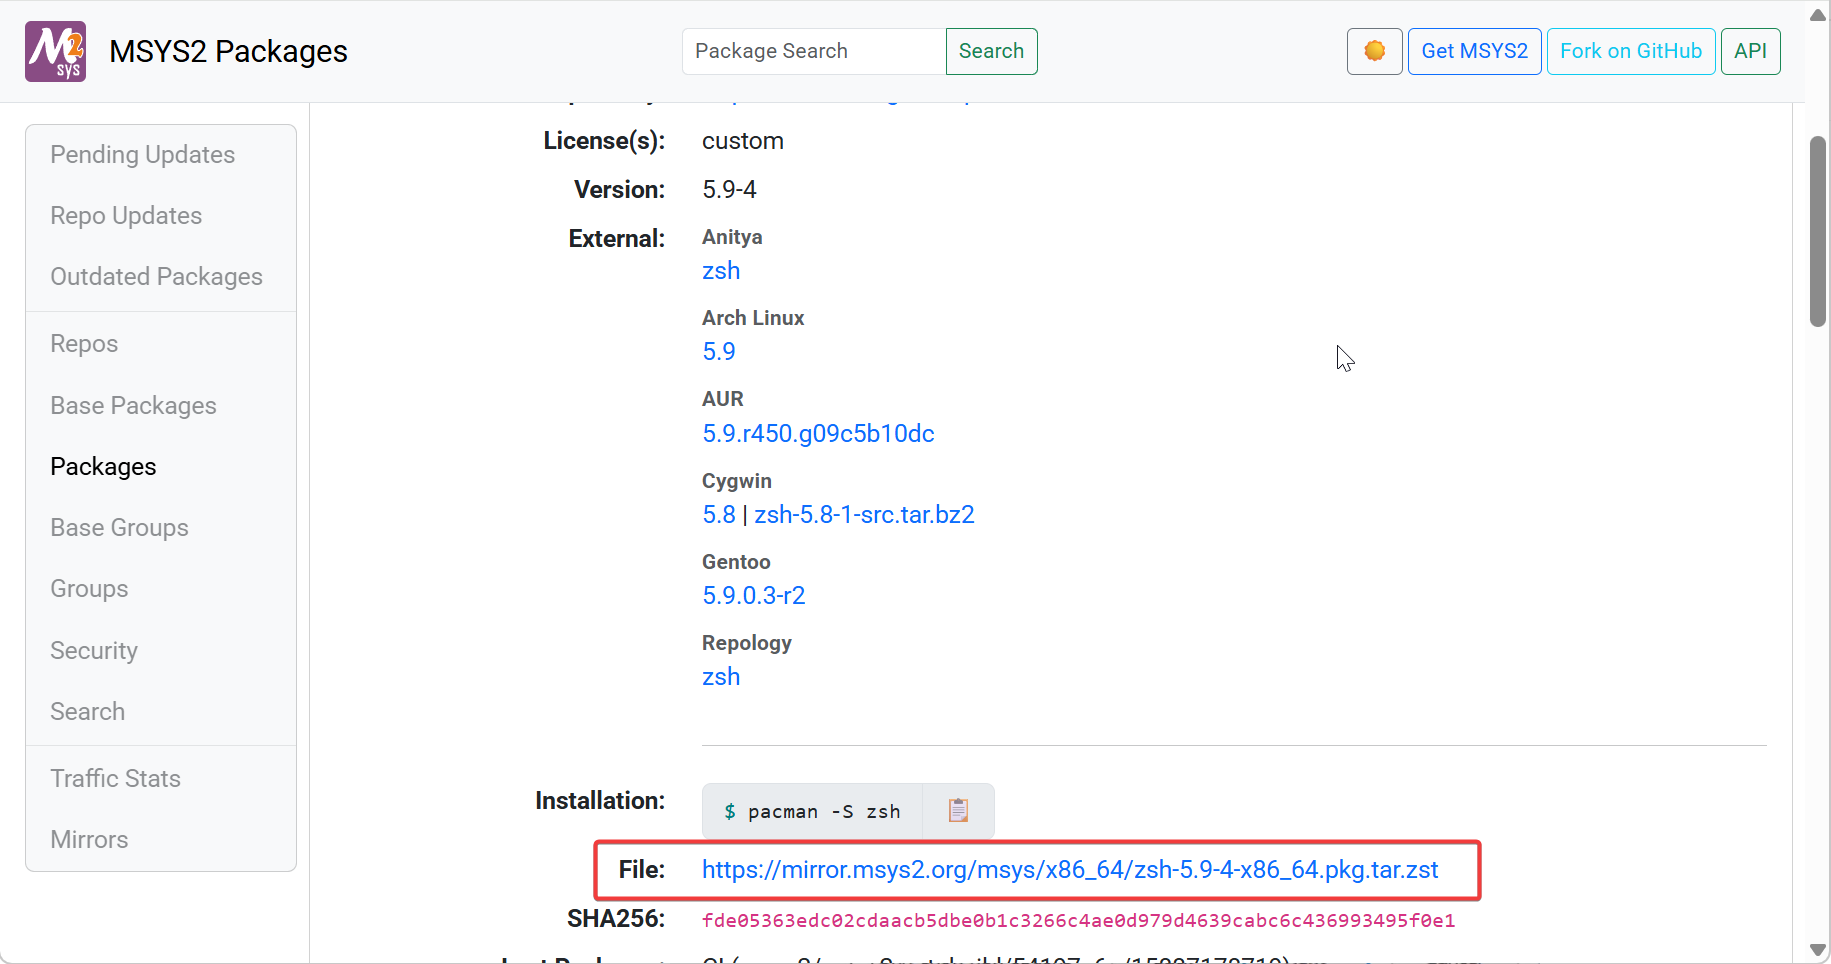Open the AUR 5.9.r450.g09c5b10dc link
Image resolution: width=1831 pixels, height=964 pixels.
[818, 433]
